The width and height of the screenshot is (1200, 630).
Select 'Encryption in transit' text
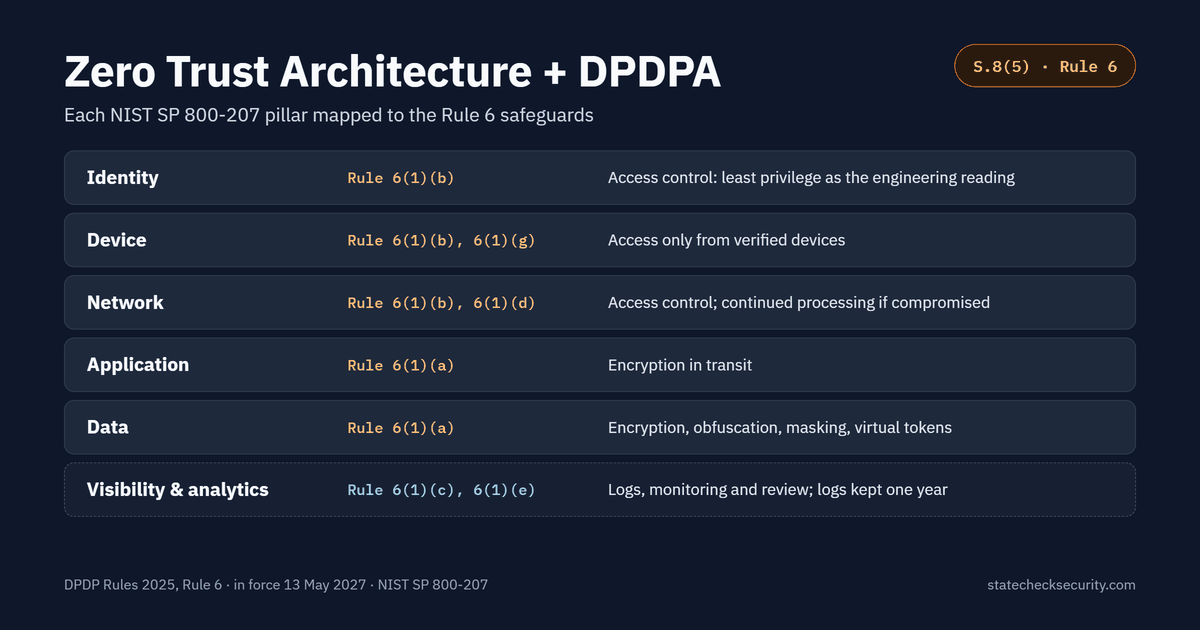point(680,365)
